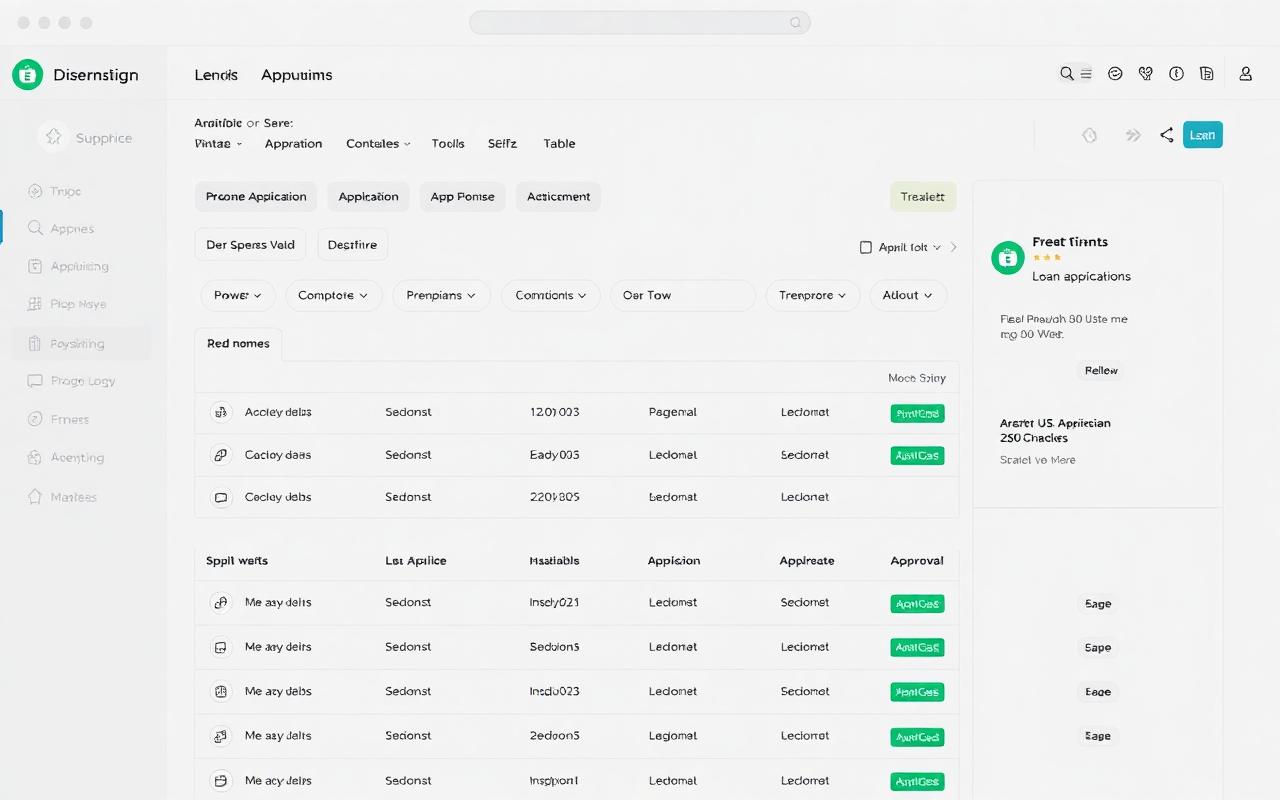Click the Fellow button in the right panel
This screenshot has height=800, width=1280.
point(1100,370)
